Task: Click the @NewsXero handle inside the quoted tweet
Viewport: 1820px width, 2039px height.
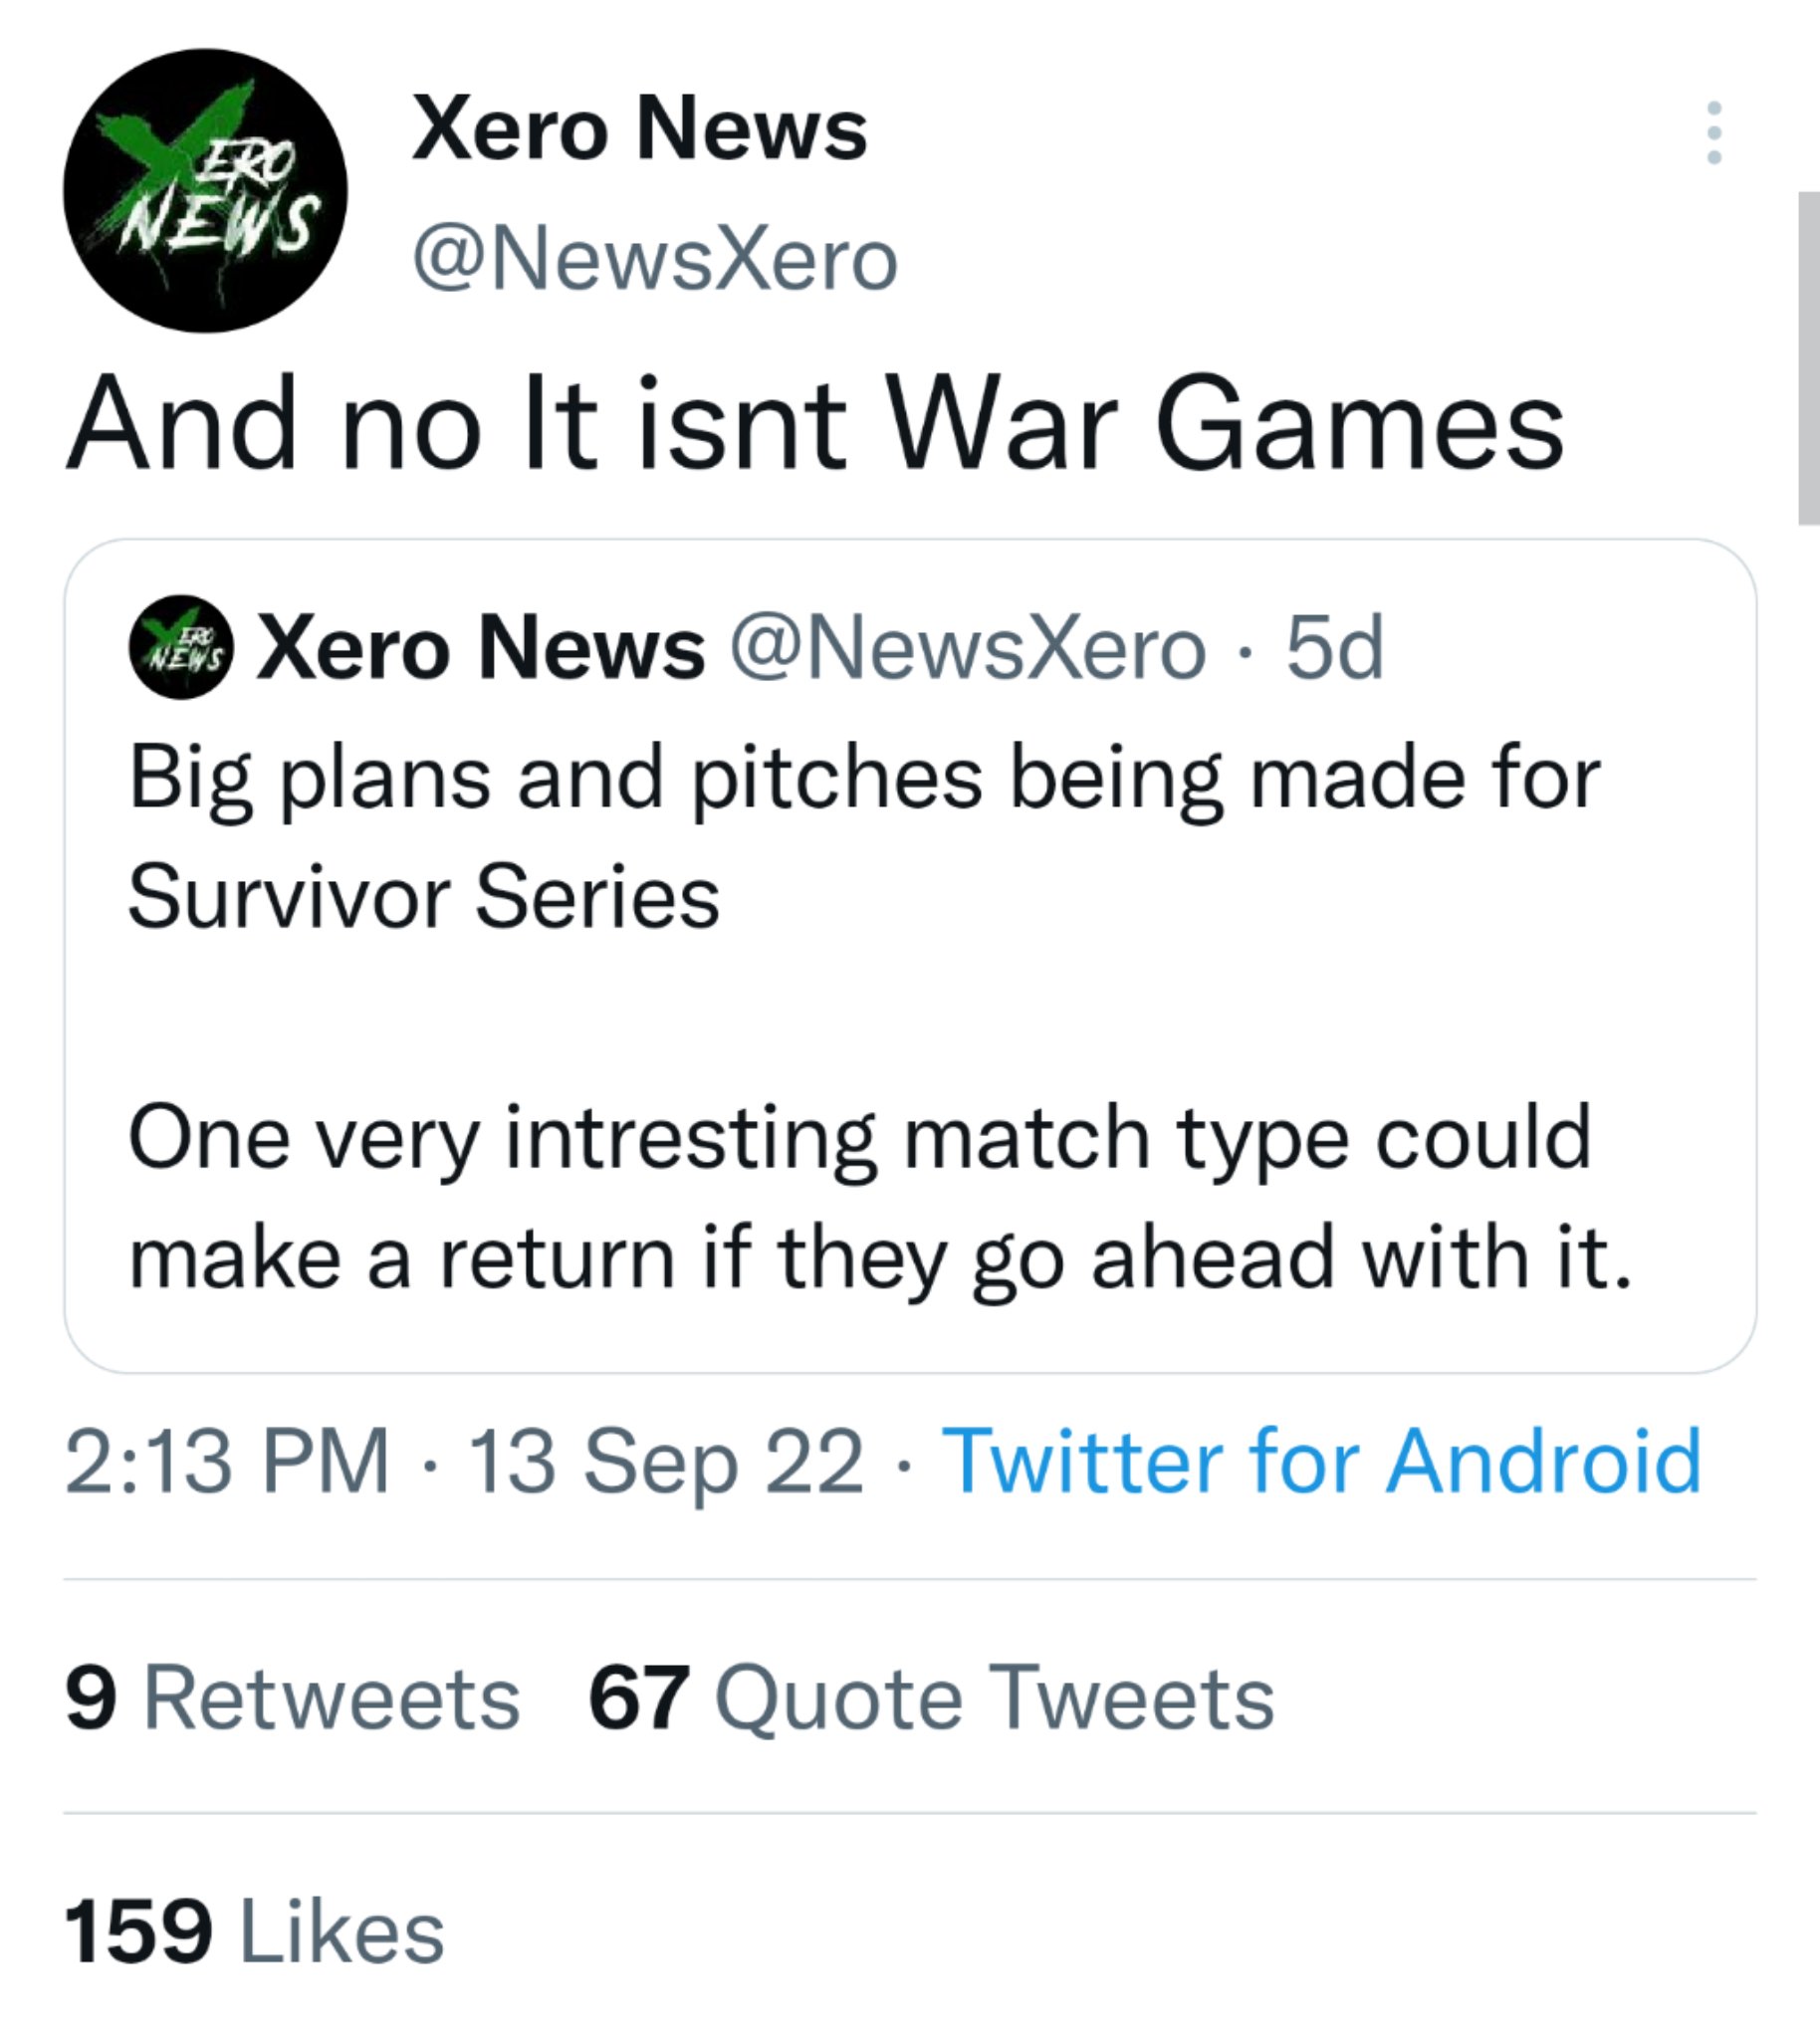Action: coord(967,648)
